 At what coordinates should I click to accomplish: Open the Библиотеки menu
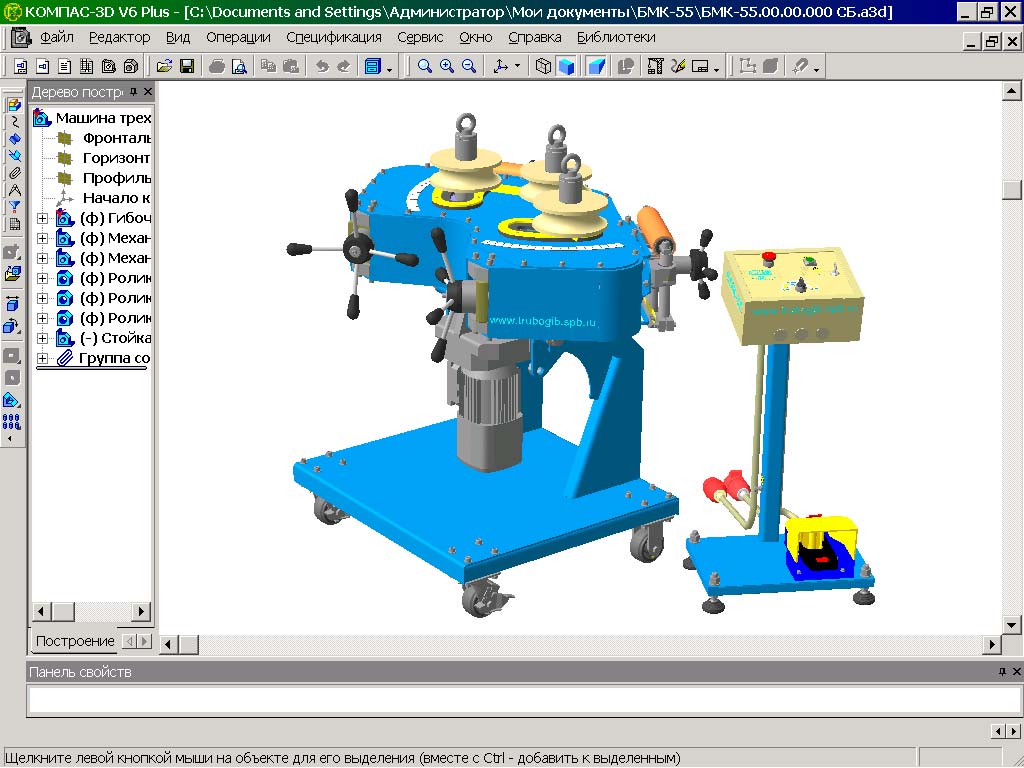click(x=616, y=37)
